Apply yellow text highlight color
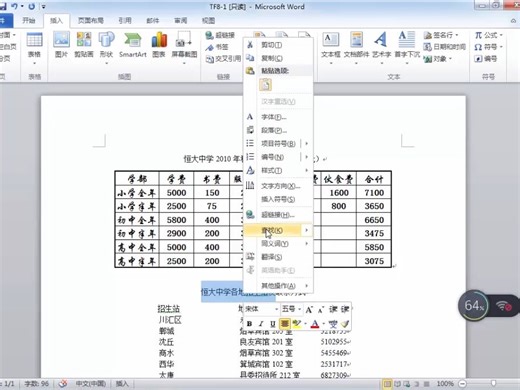This screenshot has width=520, height=390. point(296,324)
